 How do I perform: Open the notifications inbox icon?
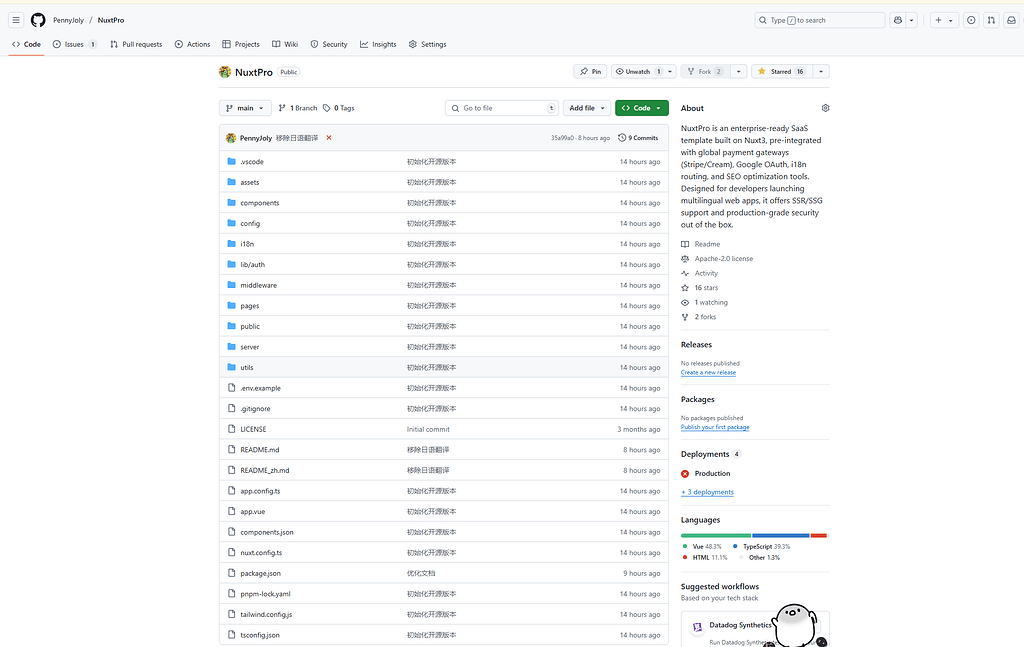pos(1012,20)
